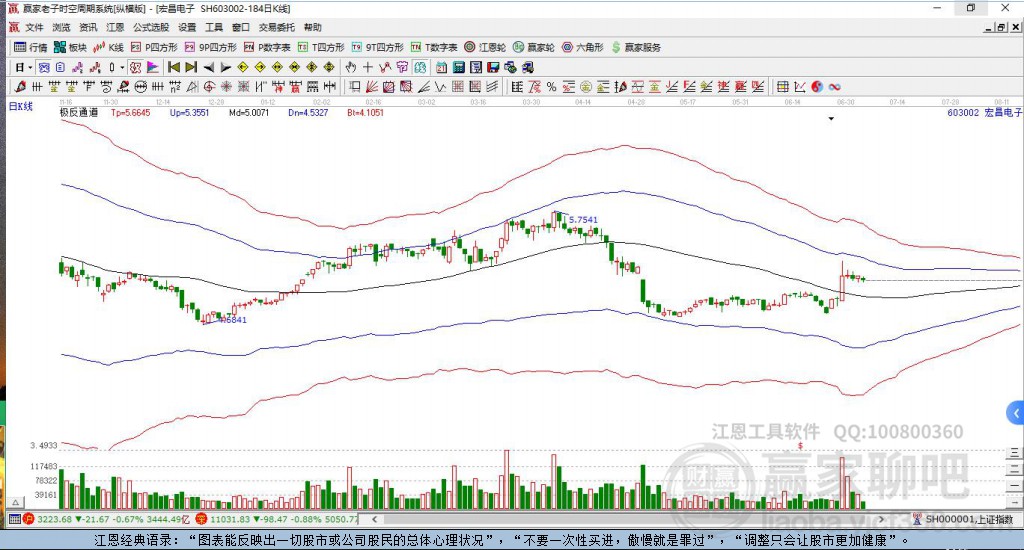The width and height of the screenshot is (1024, 550).
Task: Click the black right arrow icon
Action: 225,67
